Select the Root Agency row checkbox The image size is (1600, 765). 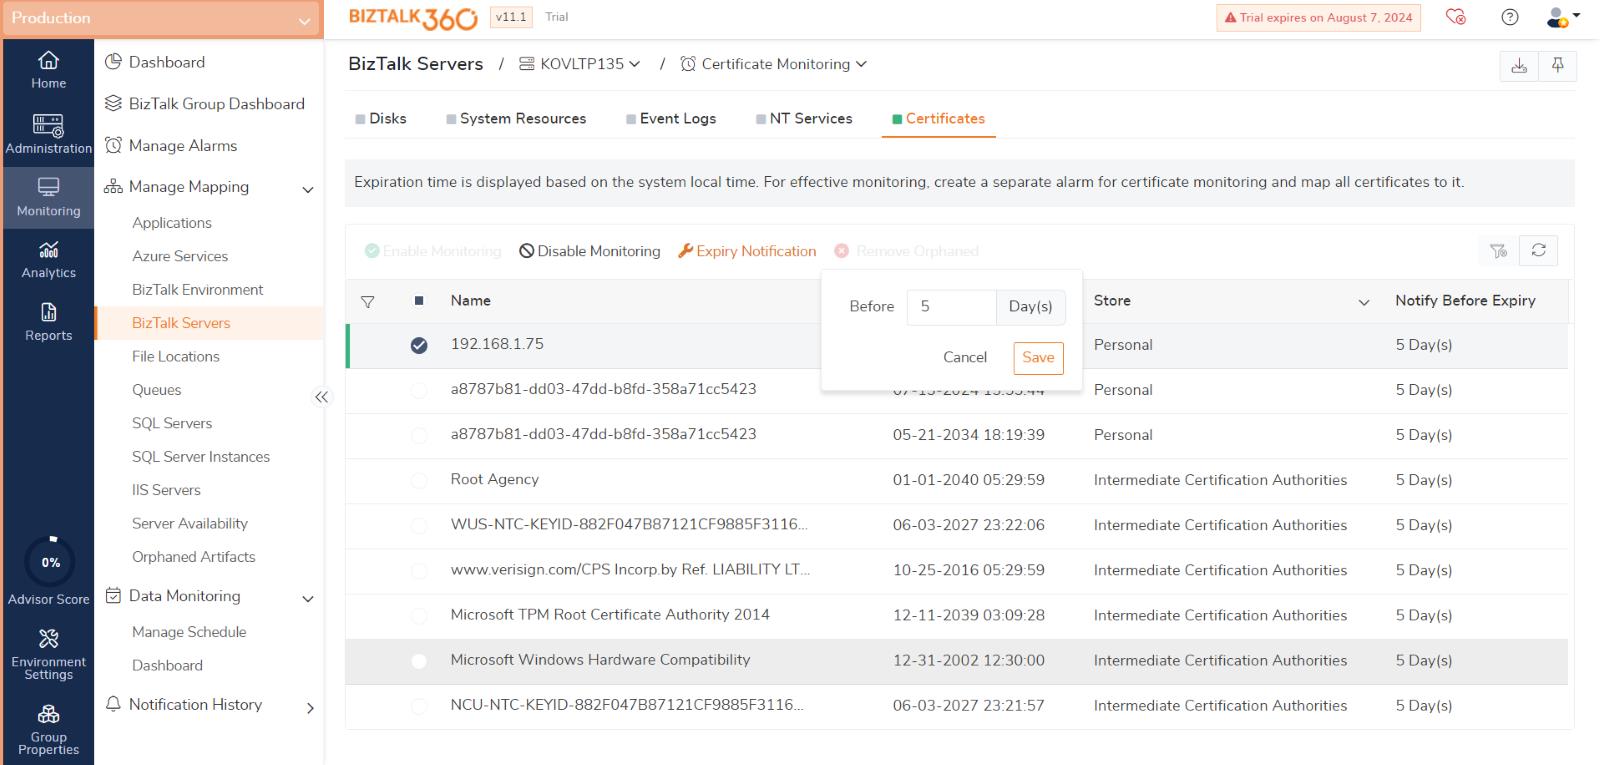click(x=419, y=480)
